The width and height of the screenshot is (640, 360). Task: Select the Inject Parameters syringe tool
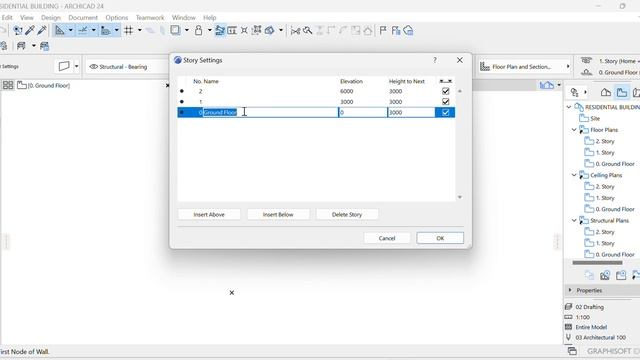[41, 30]
